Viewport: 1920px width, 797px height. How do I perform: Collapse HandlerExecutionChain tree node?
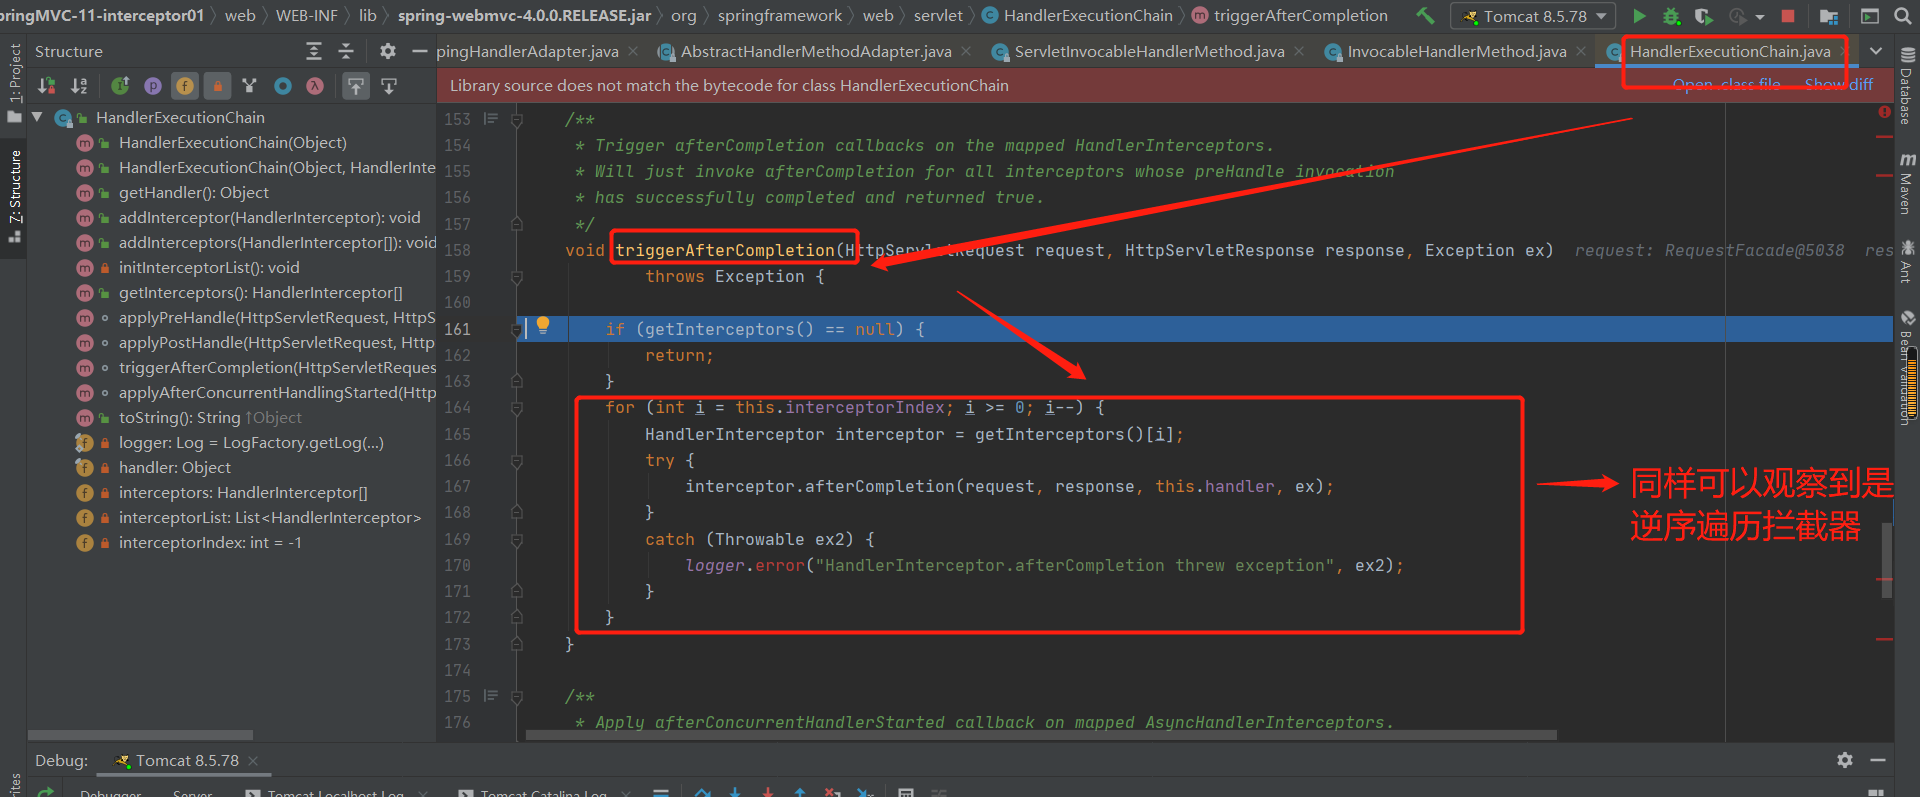(37, 117)
